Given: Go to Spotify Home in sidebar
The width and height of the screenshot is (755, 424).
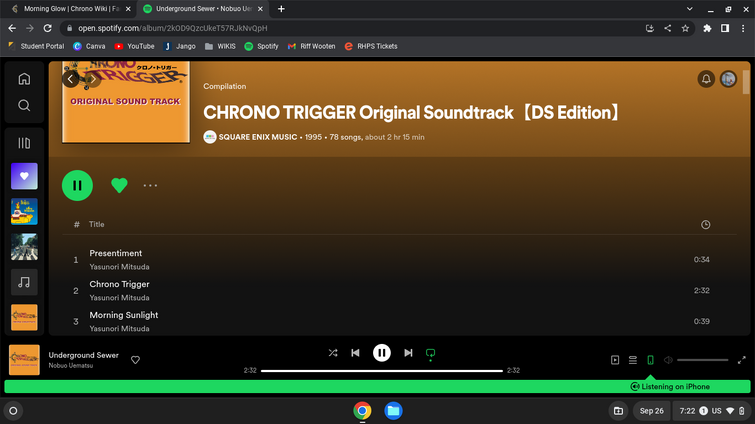Looking at the screenshot, I should [x=24, y=78].
